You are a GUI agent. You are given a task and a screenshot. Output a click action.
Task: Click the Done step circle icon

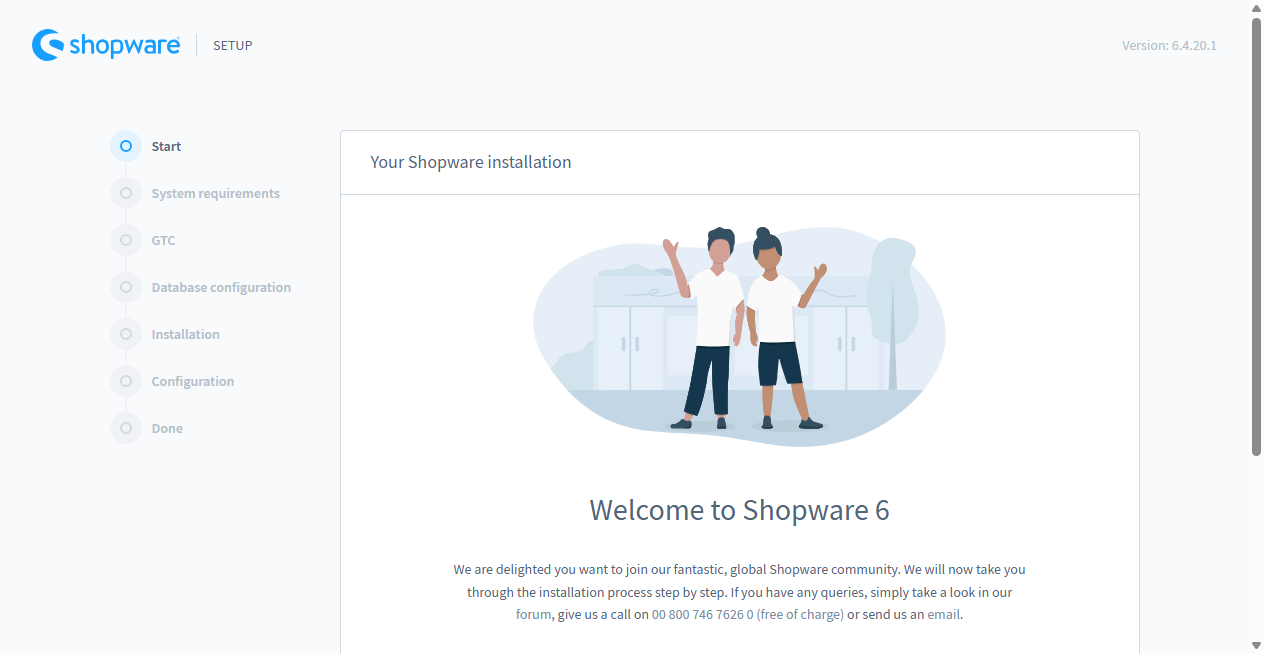point(126,428)
